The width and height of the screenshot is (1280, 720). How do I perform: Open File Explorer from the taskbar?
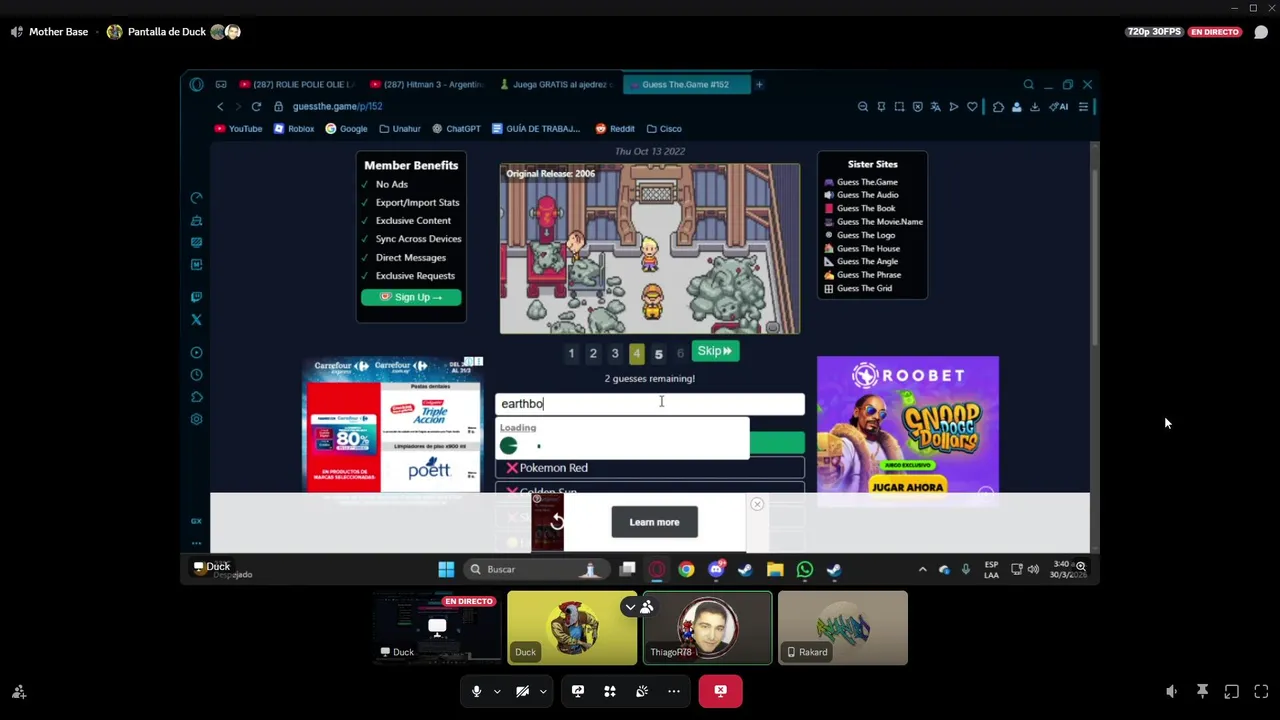pyautogui.click(x=775, y=569)
